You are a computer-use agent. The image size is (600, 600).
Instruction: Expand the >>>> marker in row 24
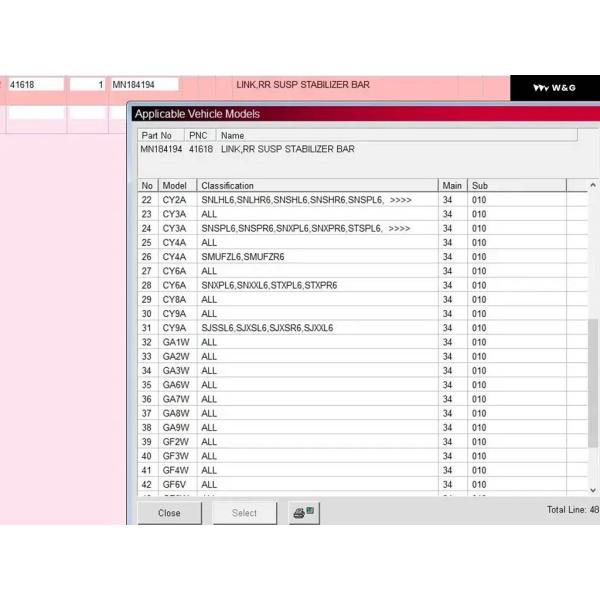[400, 228]
